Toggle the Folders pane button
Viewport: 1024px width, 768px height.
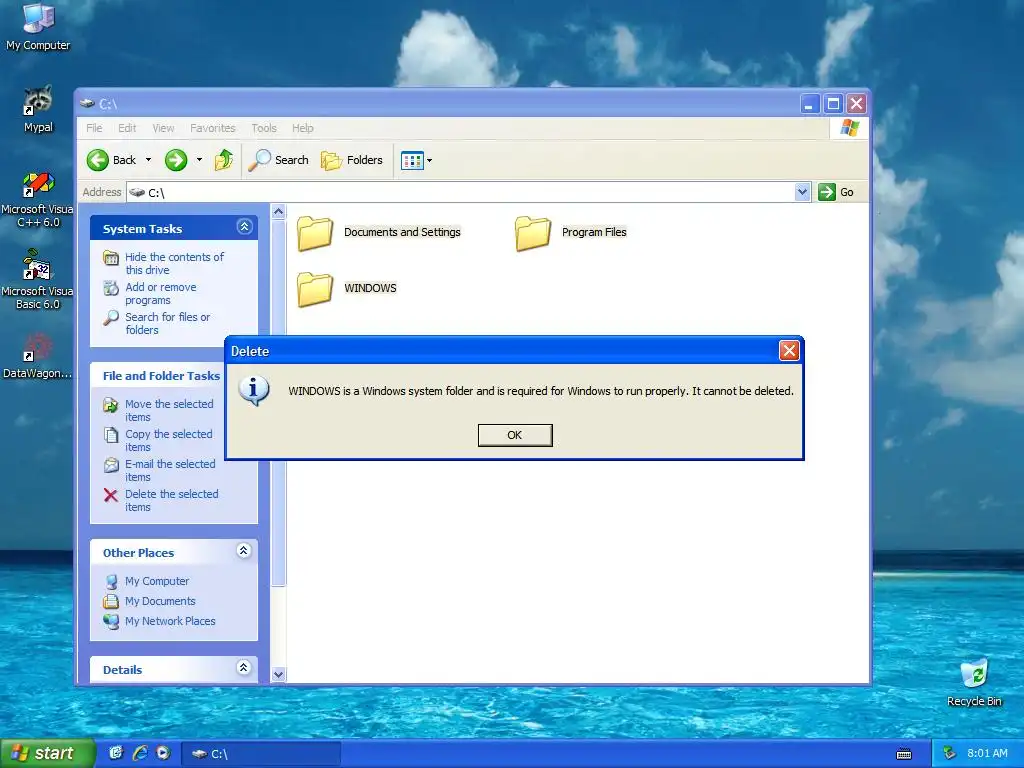352,160
